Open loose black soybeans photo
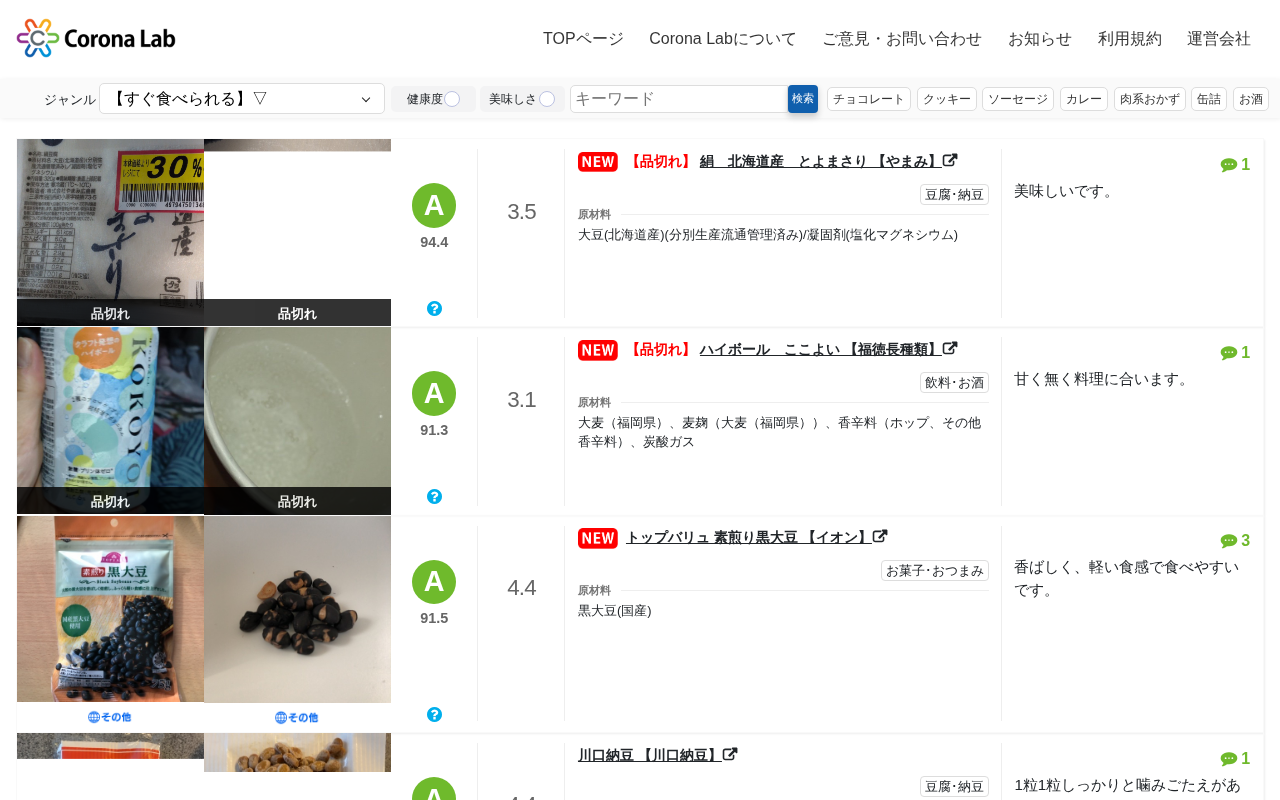 [x=297, y=609]
